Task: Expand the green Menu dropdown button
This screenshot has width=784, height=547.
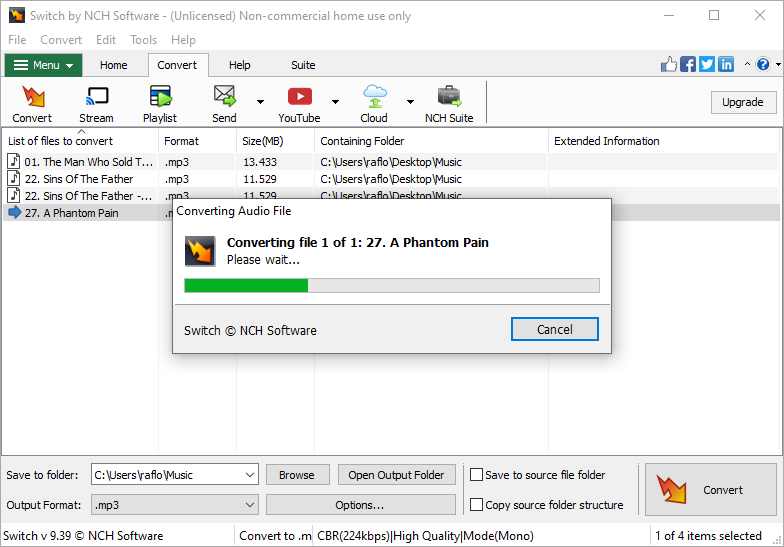Action: [x=43, y=66]
